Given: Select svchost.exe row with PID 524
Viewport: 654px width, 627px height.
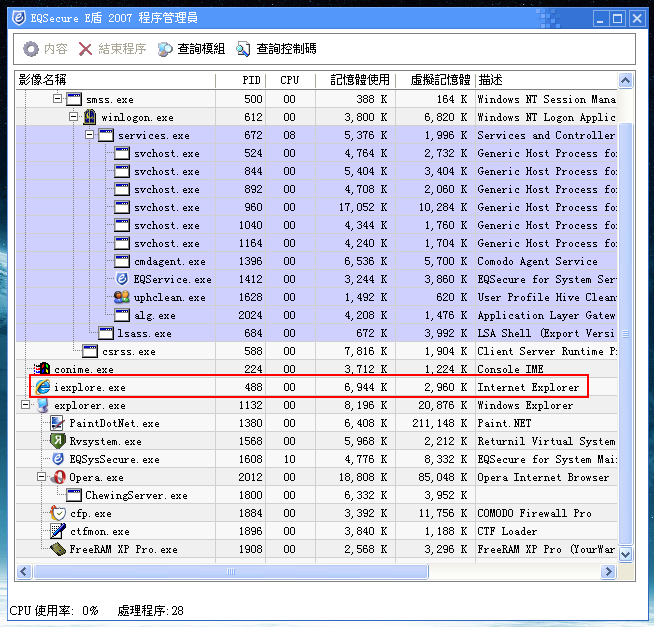Looking at the screenshot, I should tap(316, 153).
